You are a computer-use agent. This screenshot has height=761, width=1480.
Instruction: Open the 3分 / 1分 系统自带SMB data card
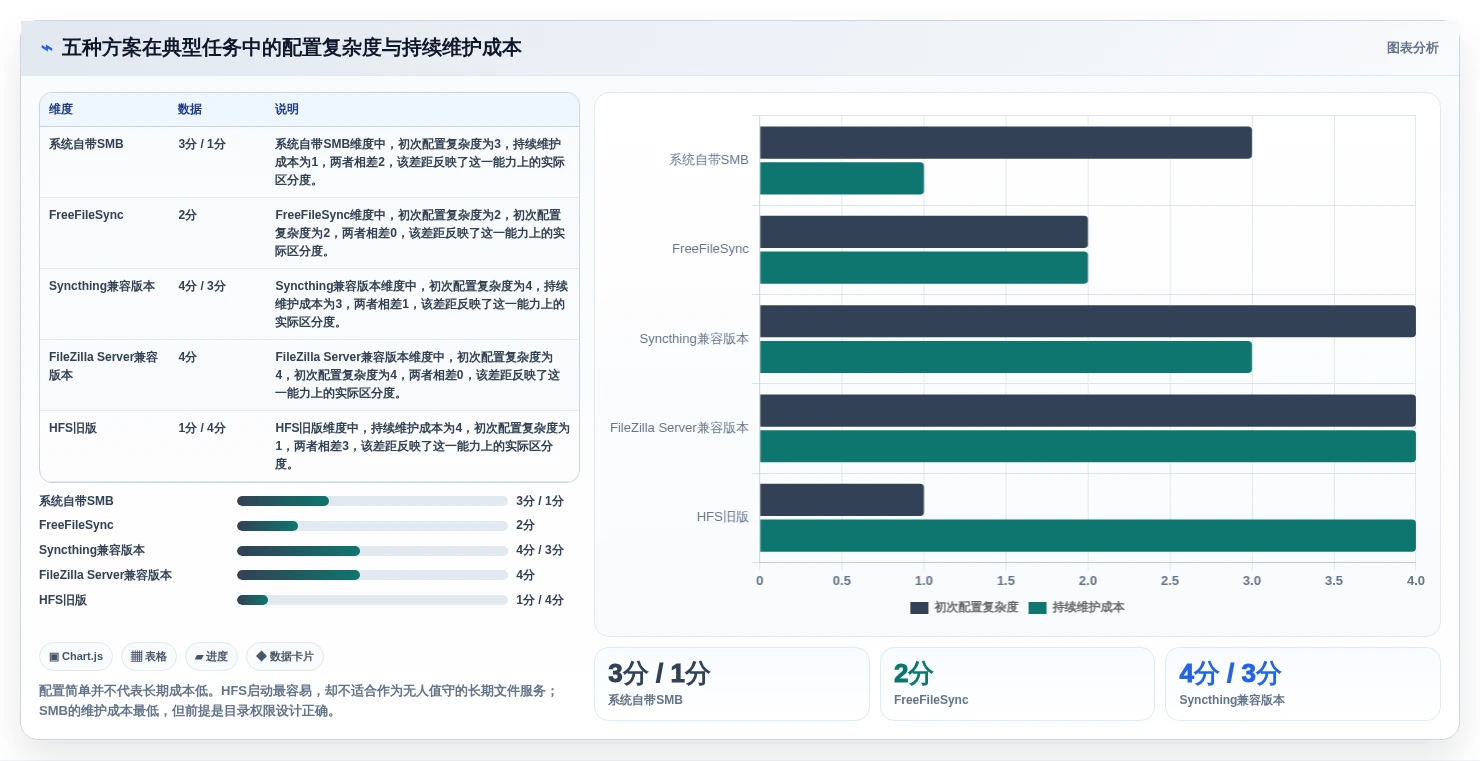coord(732,684)
